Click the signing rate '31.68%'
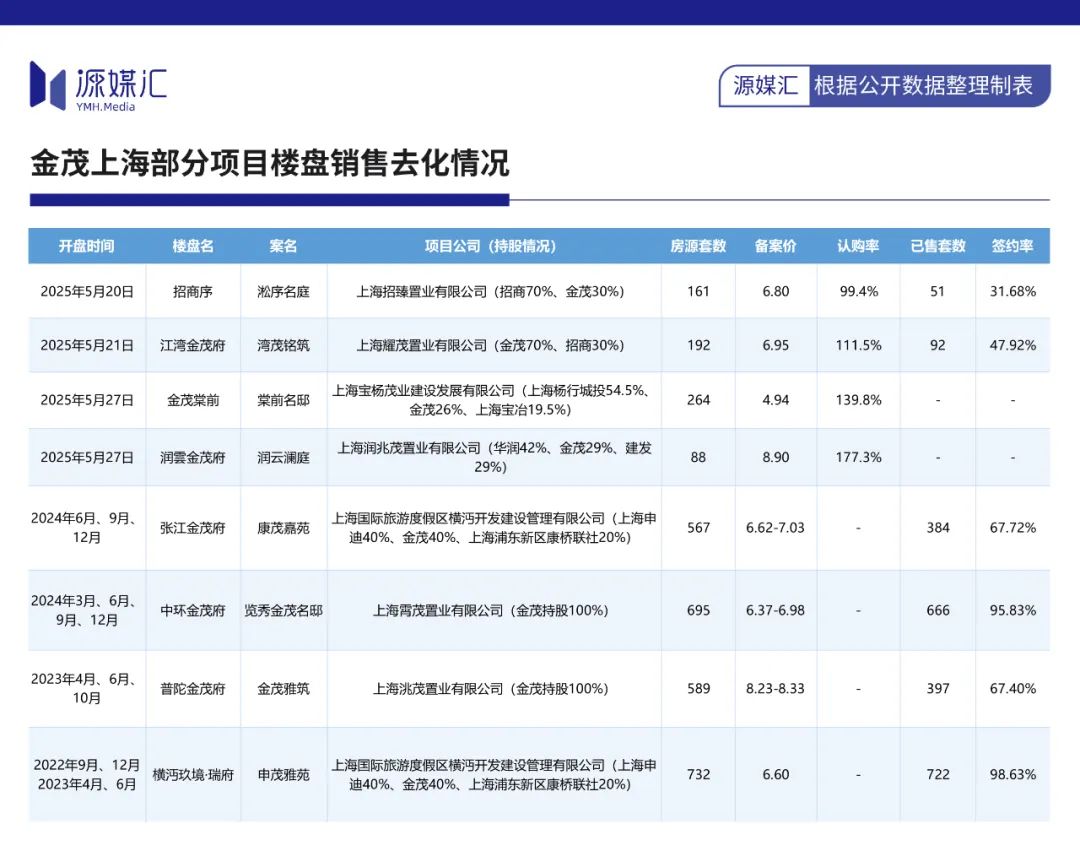 (x=1012, y=291)
